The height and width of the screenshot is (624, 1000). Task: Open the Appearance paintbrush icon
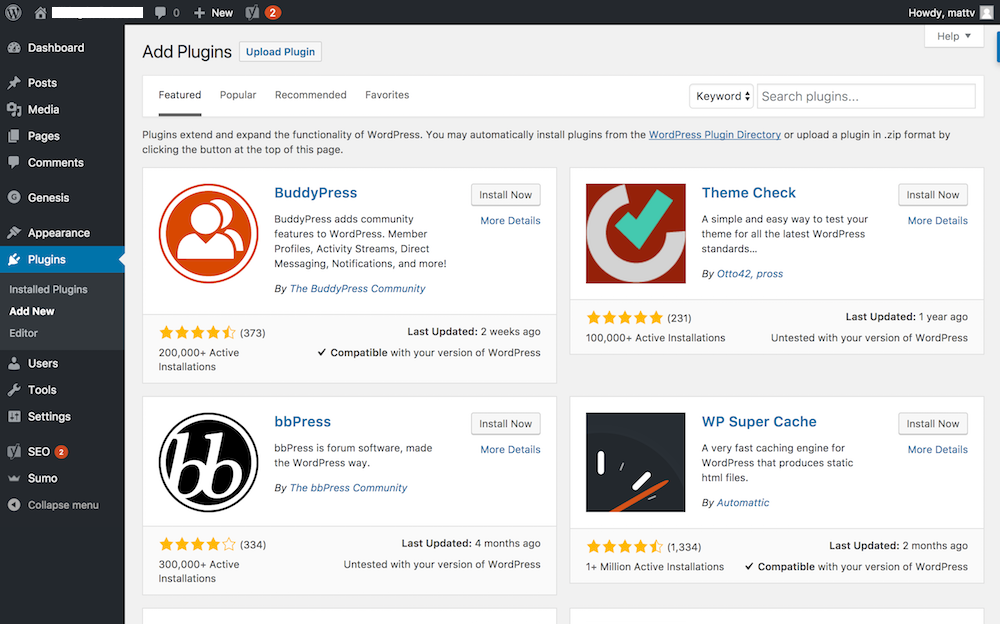[x=14, y=233]
